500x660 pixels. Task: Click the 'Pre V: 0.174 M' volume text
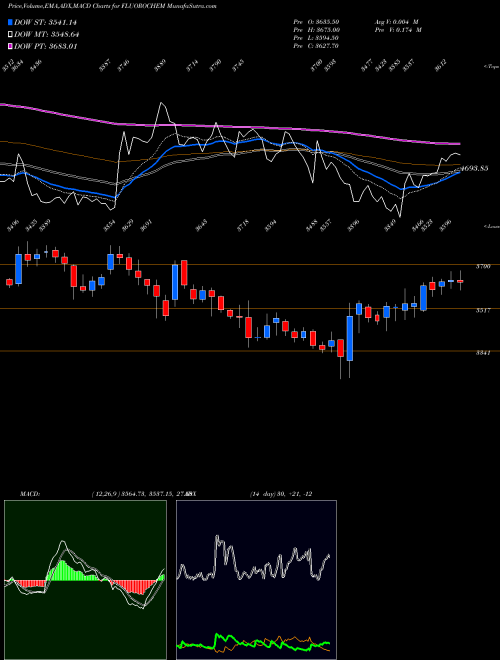(x=398, y=29)
